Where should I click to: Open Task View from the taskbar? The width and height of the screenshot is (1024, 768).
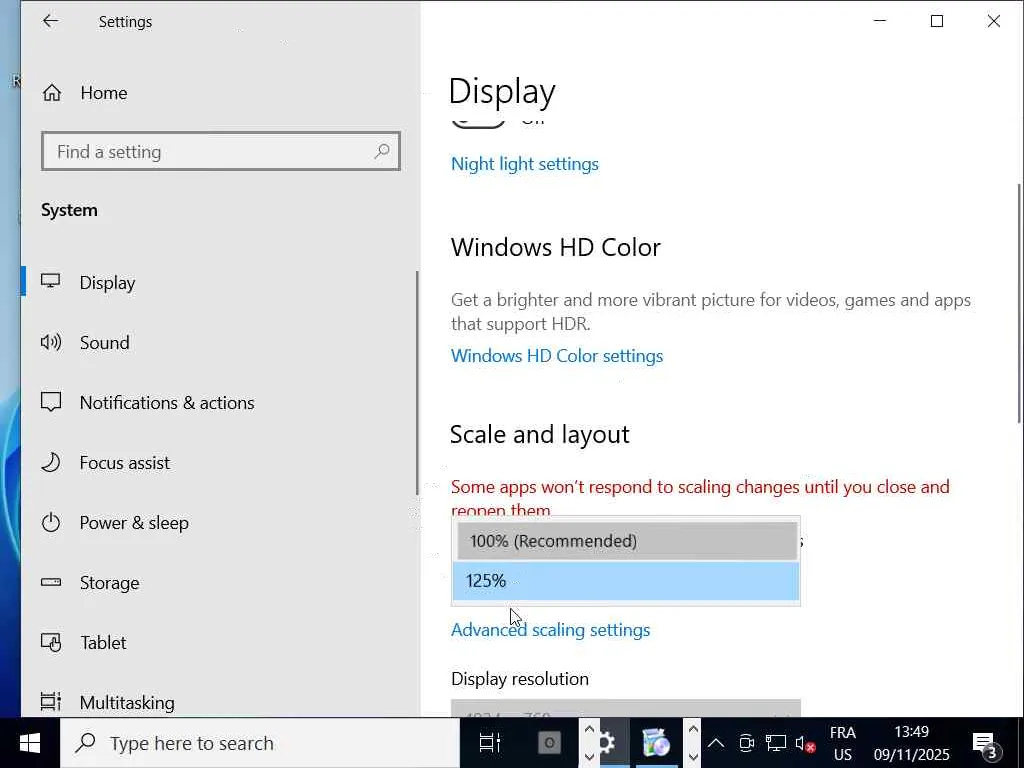(490, 743)
